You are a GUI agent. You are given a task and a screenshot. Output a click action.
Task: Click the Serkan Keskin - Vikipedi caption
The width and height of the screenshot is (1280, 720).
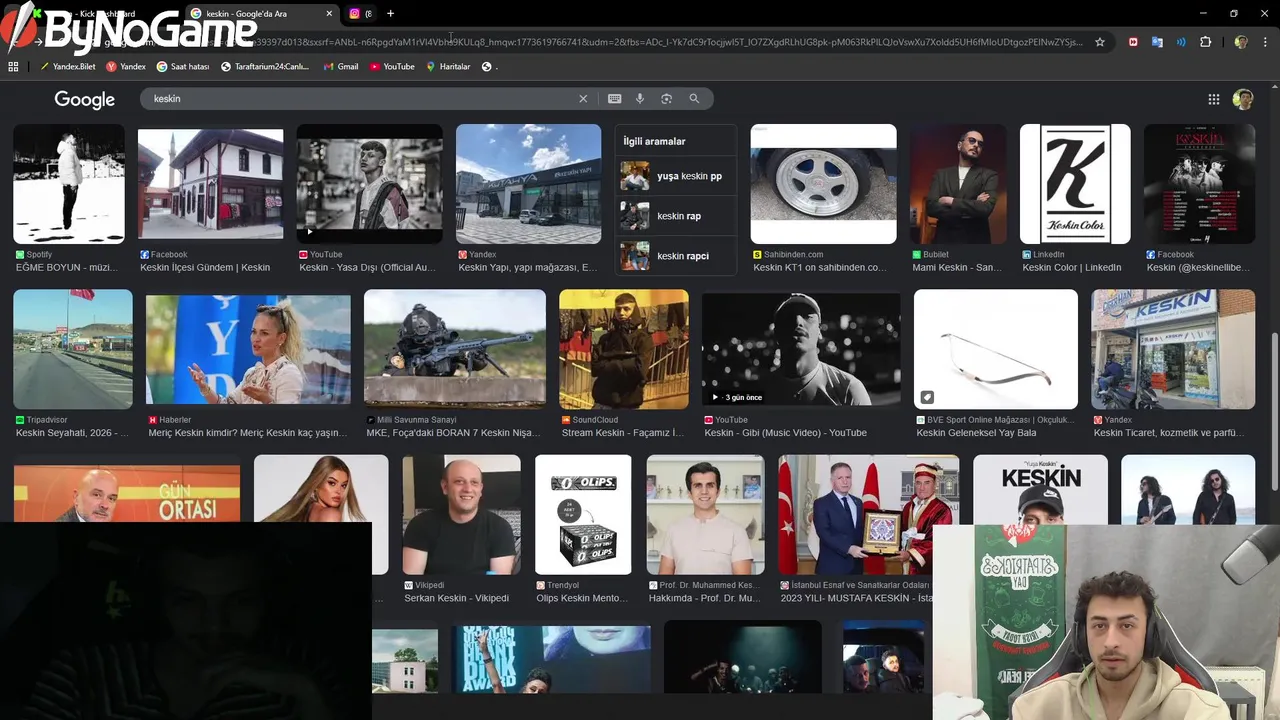point(456,598)
